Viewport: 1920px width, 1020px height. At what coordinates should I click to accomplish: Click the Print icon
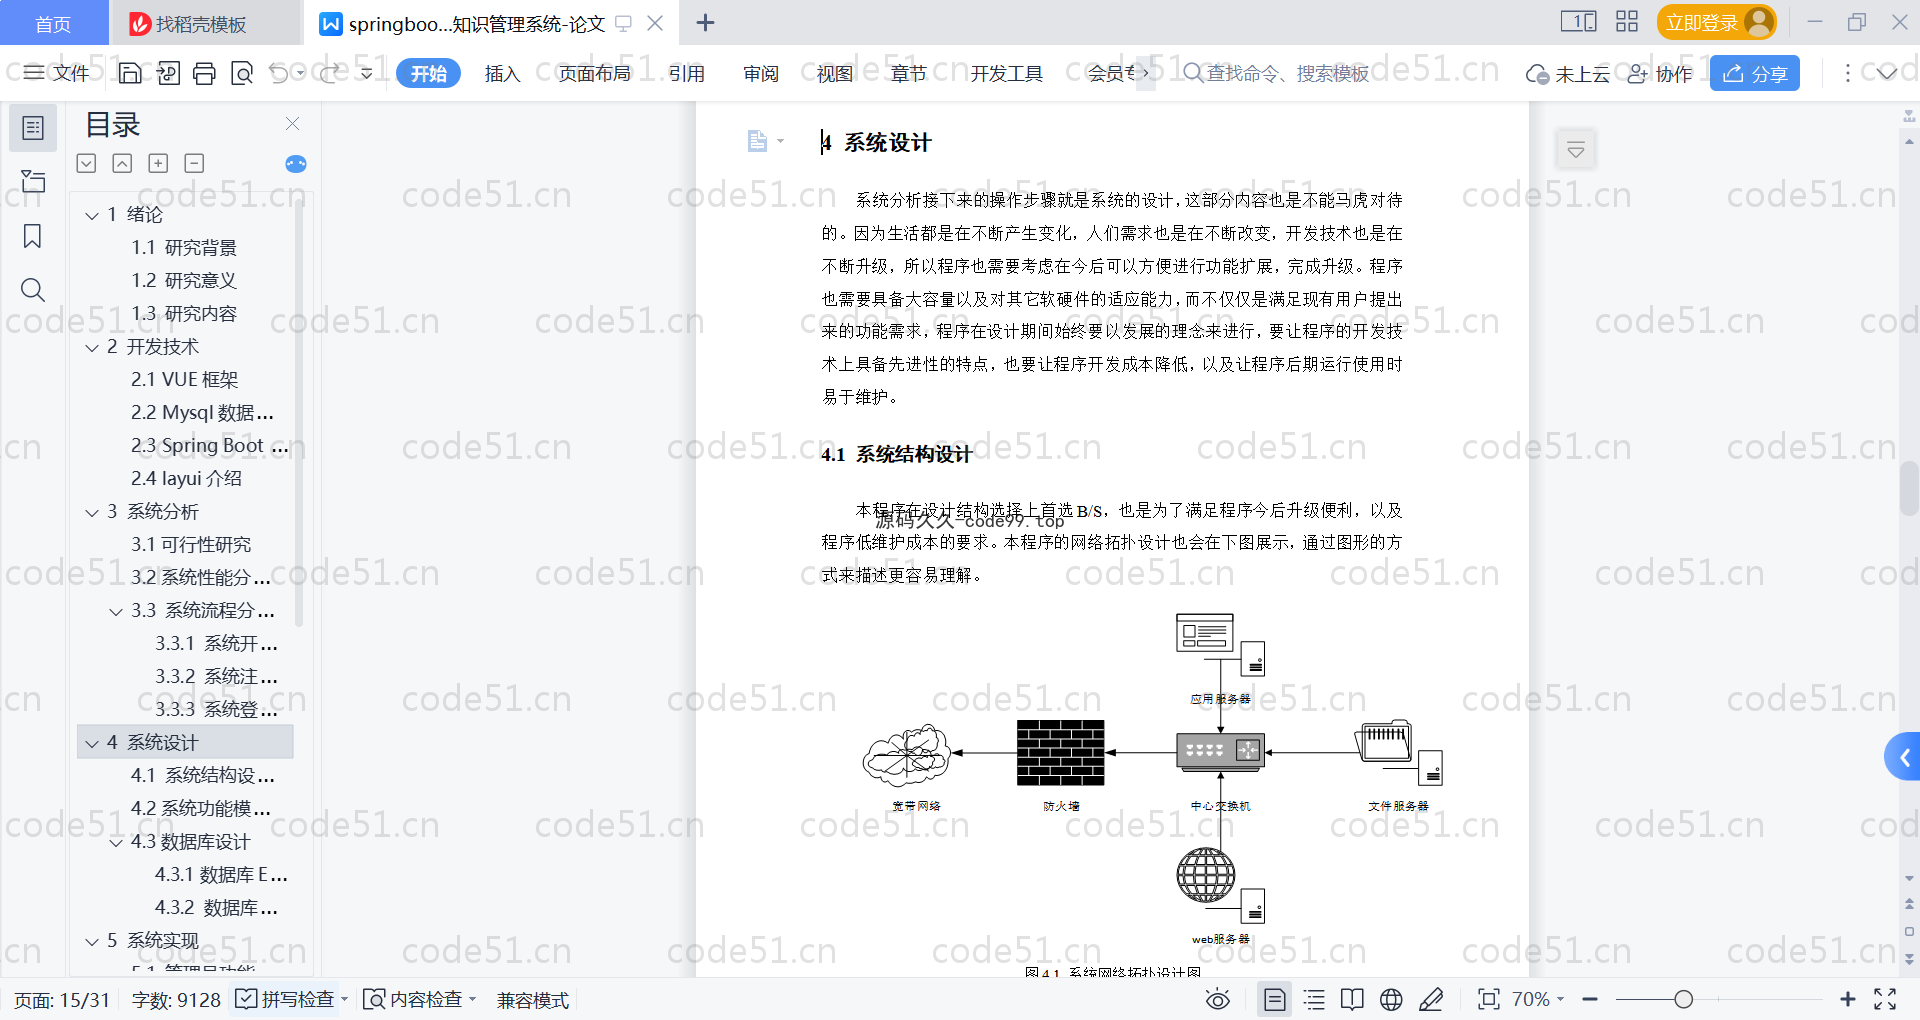pyautogui.click(x=205, y=73)
